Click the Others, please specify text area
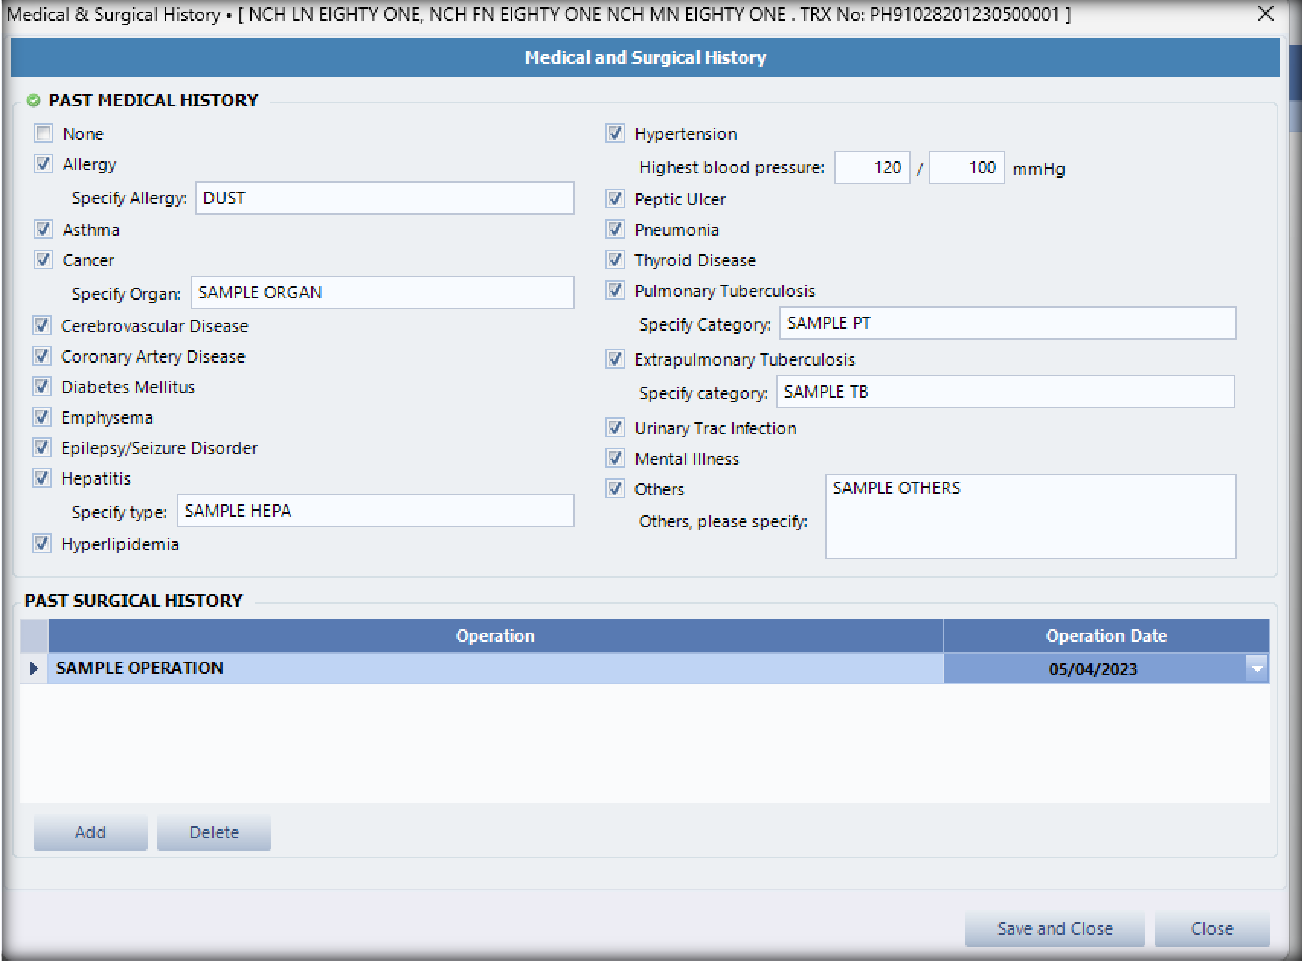 (x=1030, y=516)
